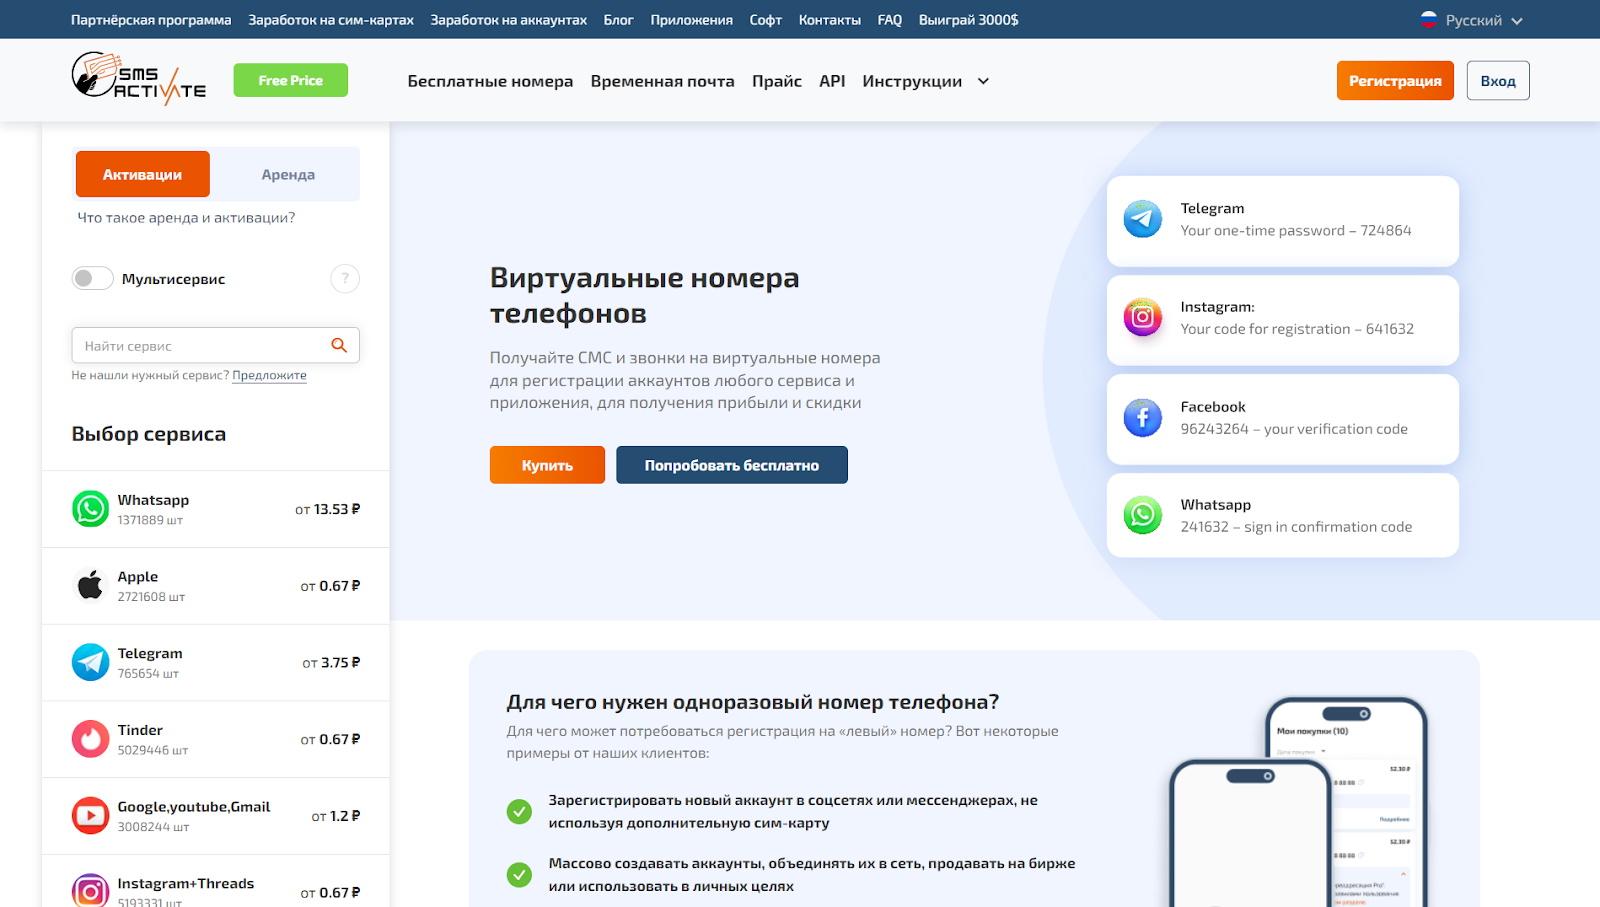The height and width of the screenshot is (907, 1600).
Task: Click the Instagram icon in message card
Action: pos(1142,317)
